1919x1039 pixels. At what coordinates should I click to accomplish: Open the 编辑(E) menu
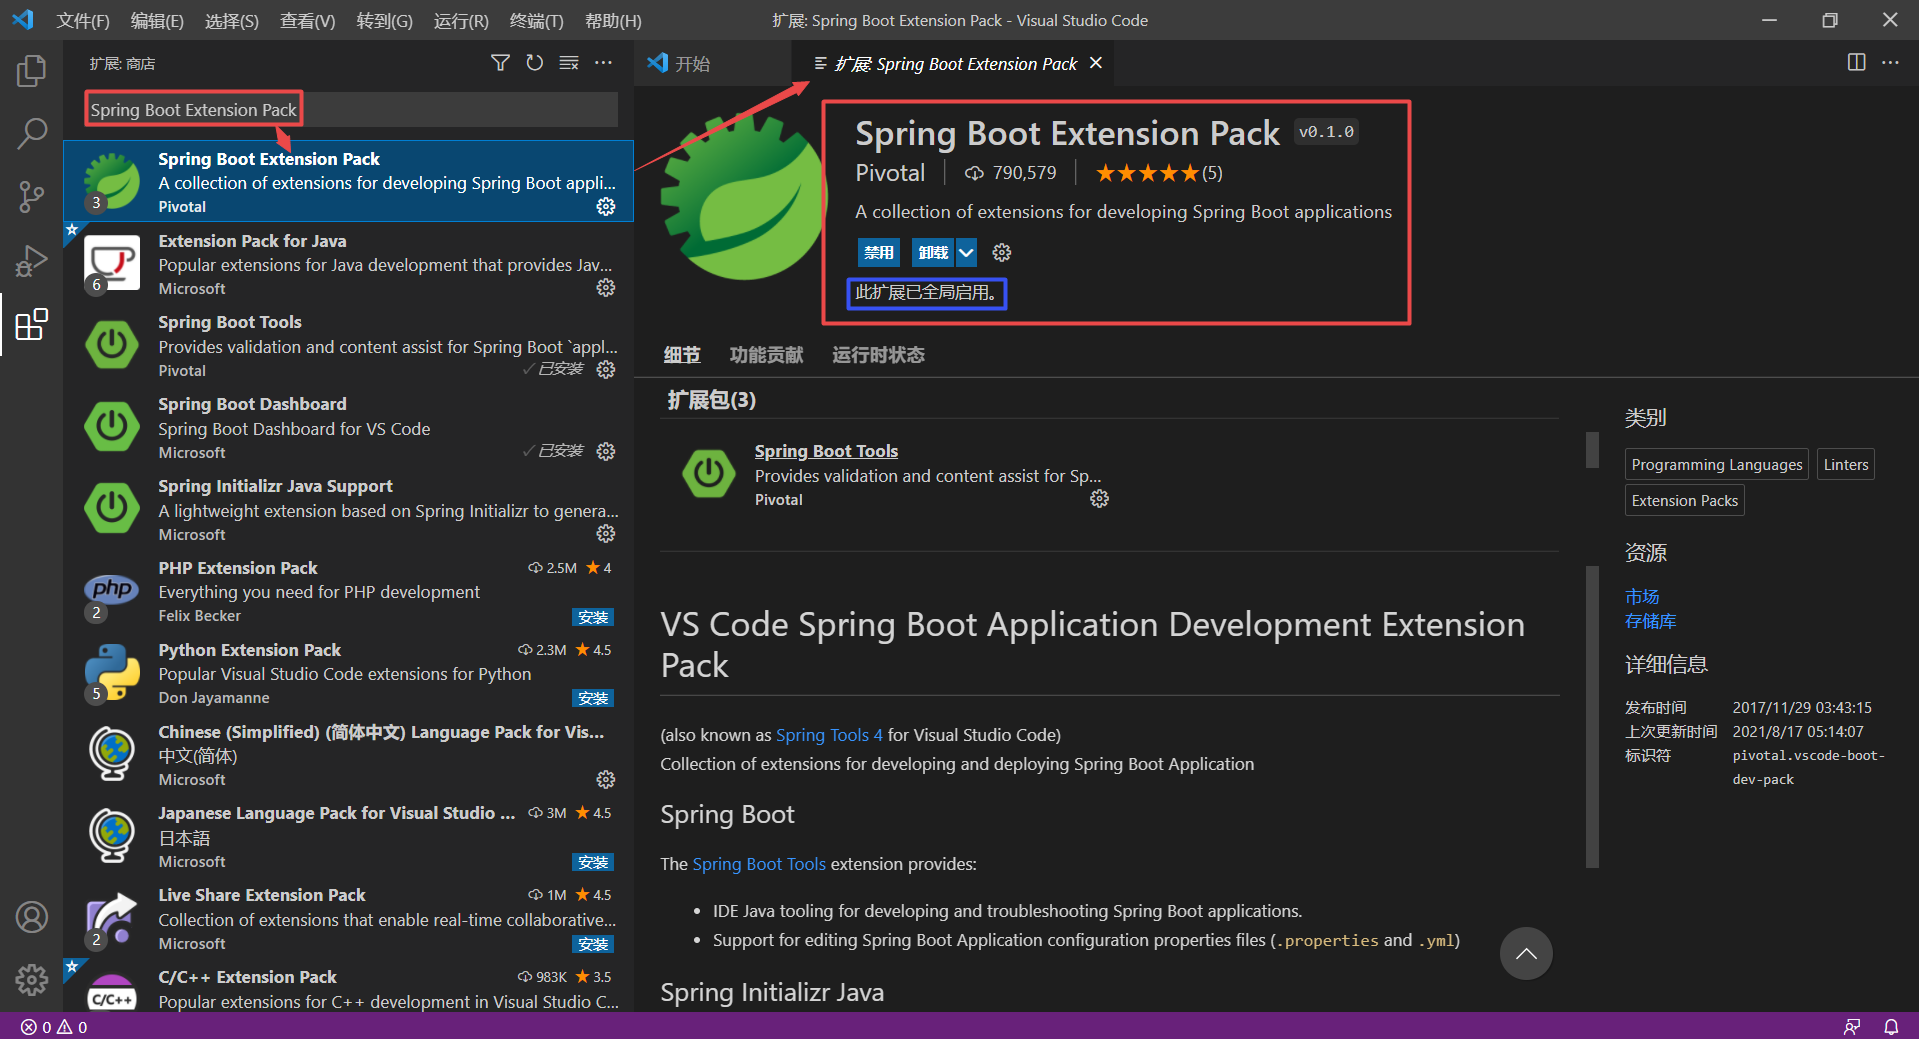[157, 20]
